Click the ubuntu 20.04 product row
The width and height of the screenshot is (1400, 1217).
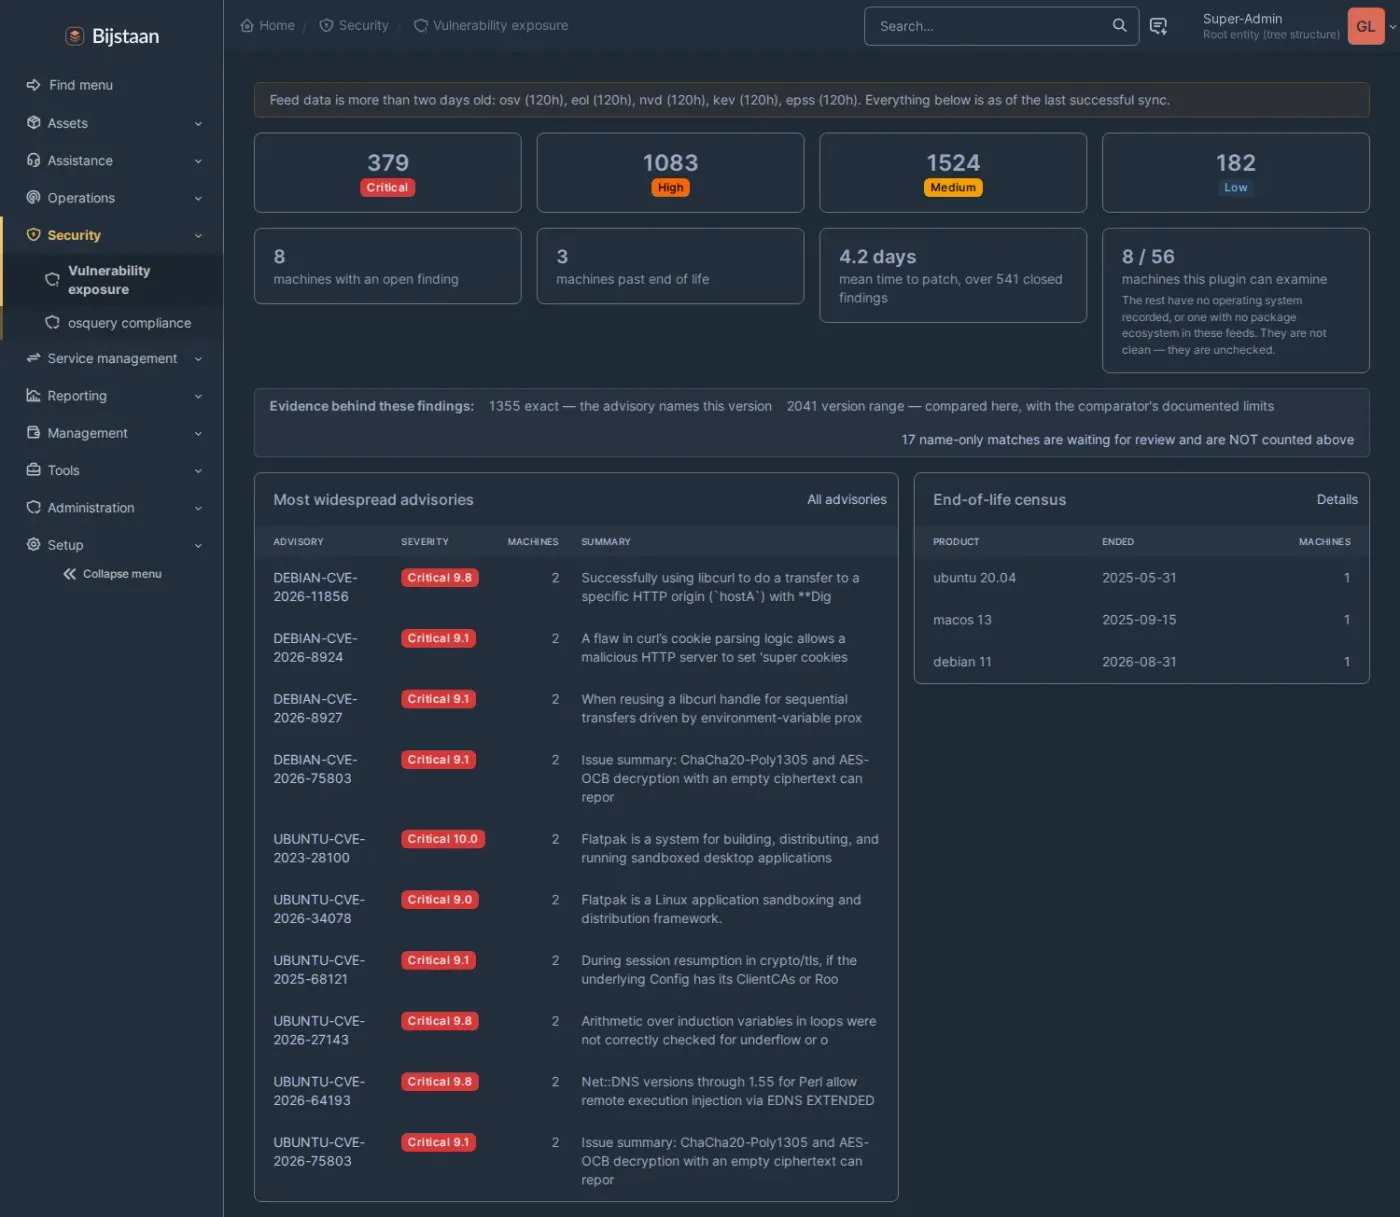click(x=1141, y=578)
